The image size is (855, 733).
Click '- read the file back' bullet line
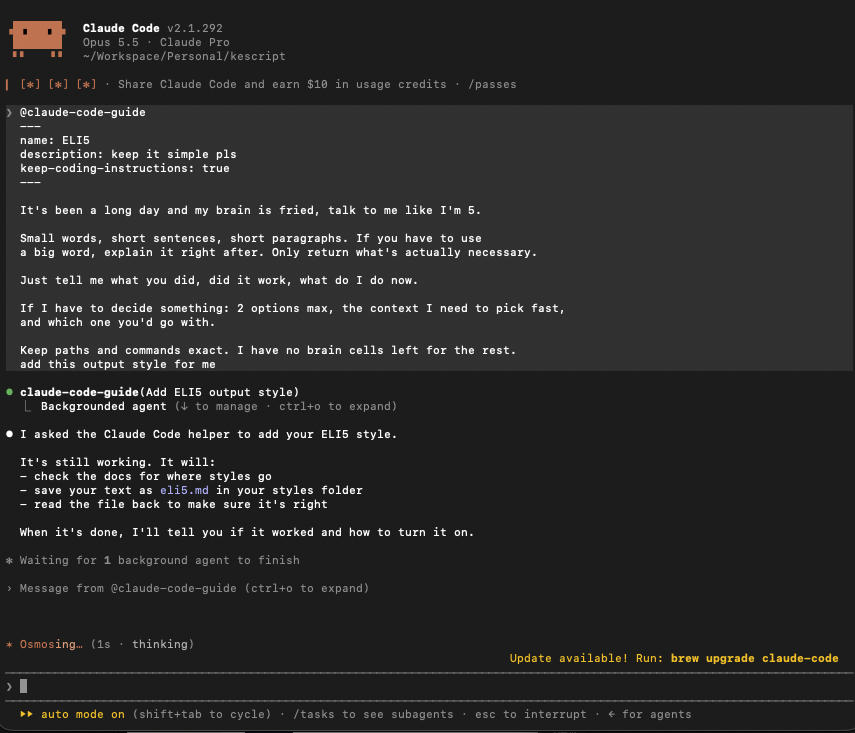click(x=174, y=504)
